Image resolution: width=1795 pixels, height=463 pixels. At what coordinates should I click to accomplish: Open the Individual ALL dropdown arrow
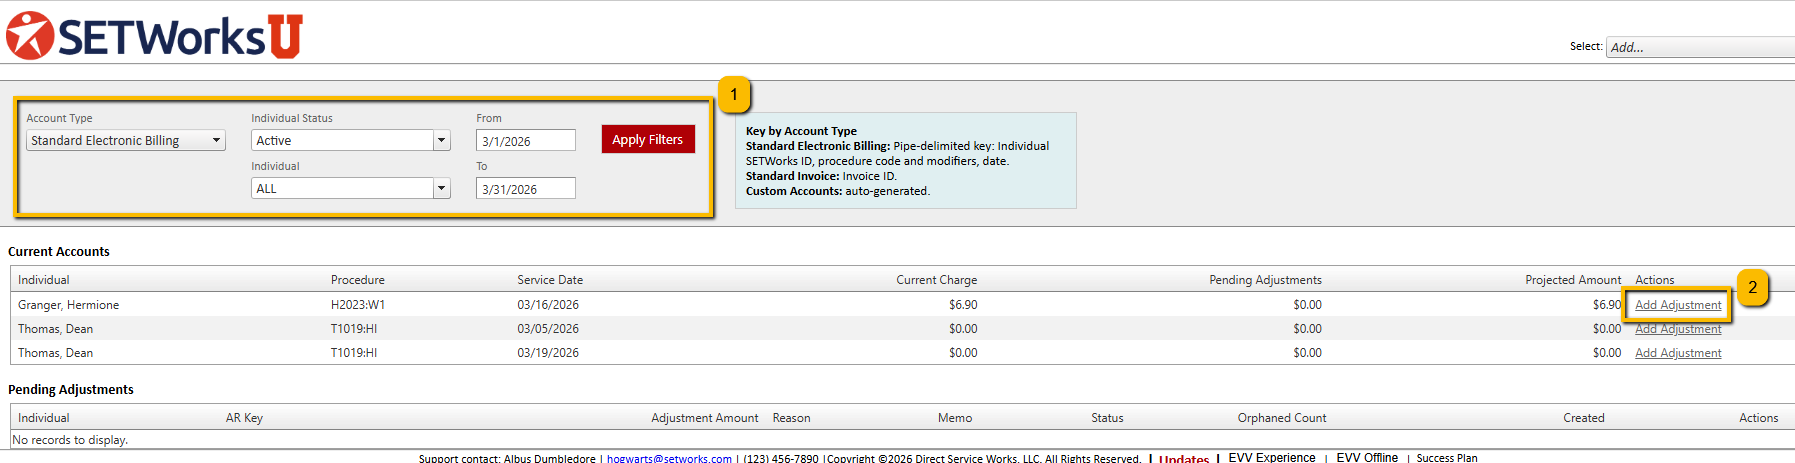(441, 189)
